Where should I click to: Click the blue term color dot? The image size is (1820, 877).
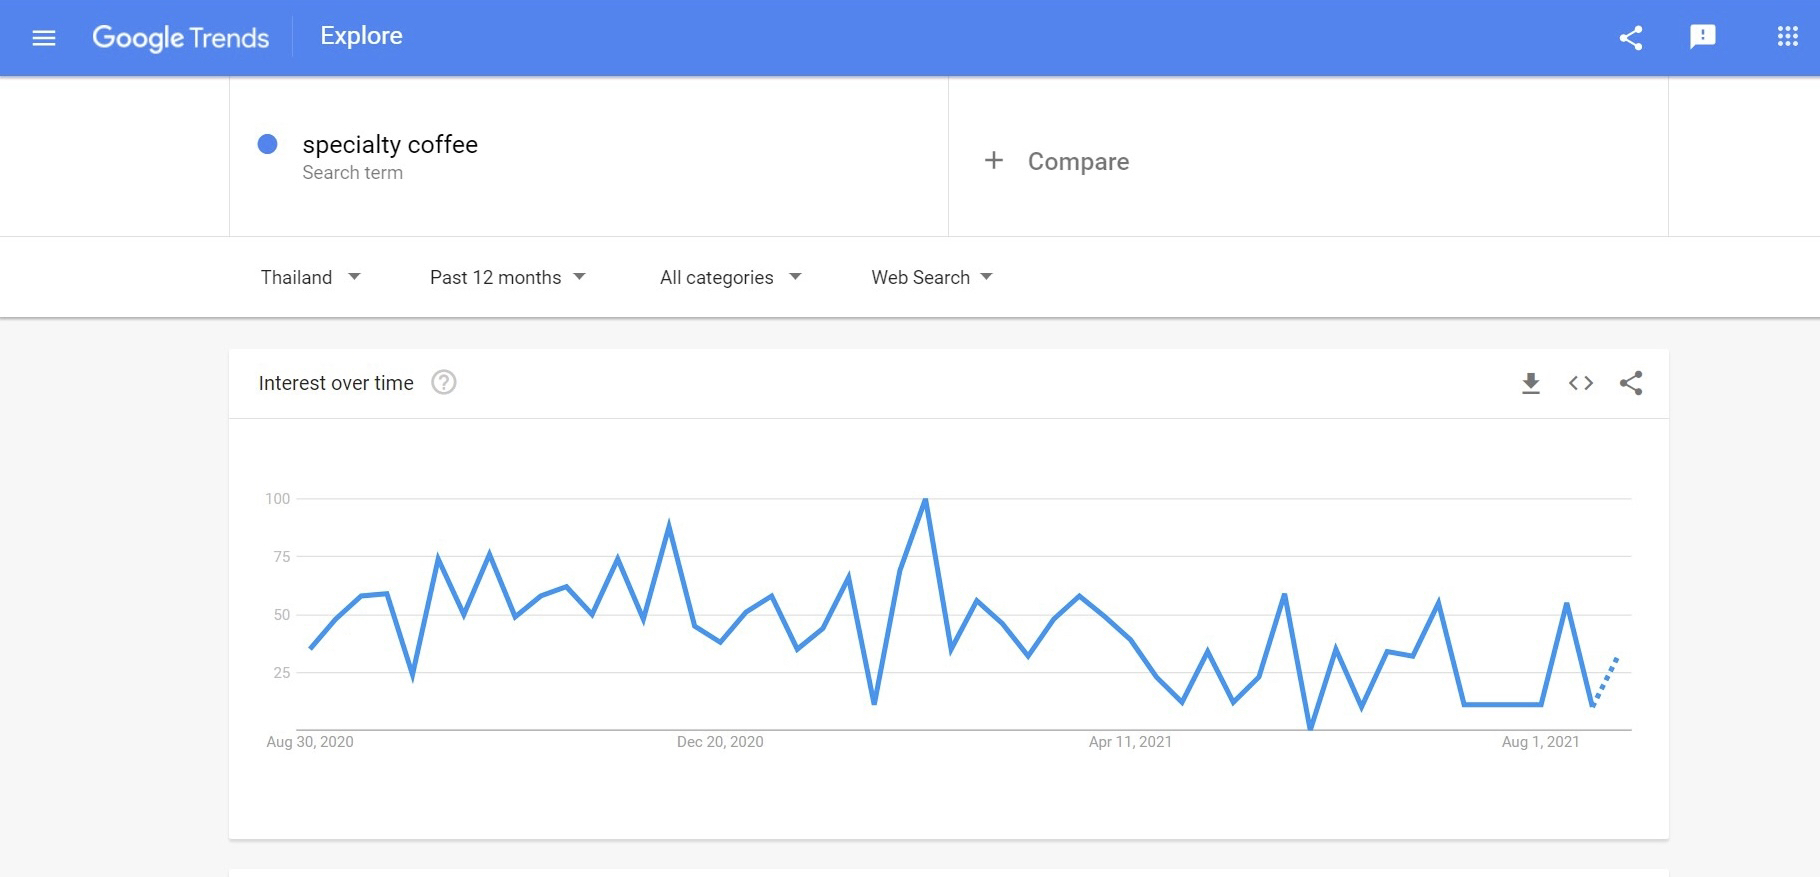[x=267, y=144]
